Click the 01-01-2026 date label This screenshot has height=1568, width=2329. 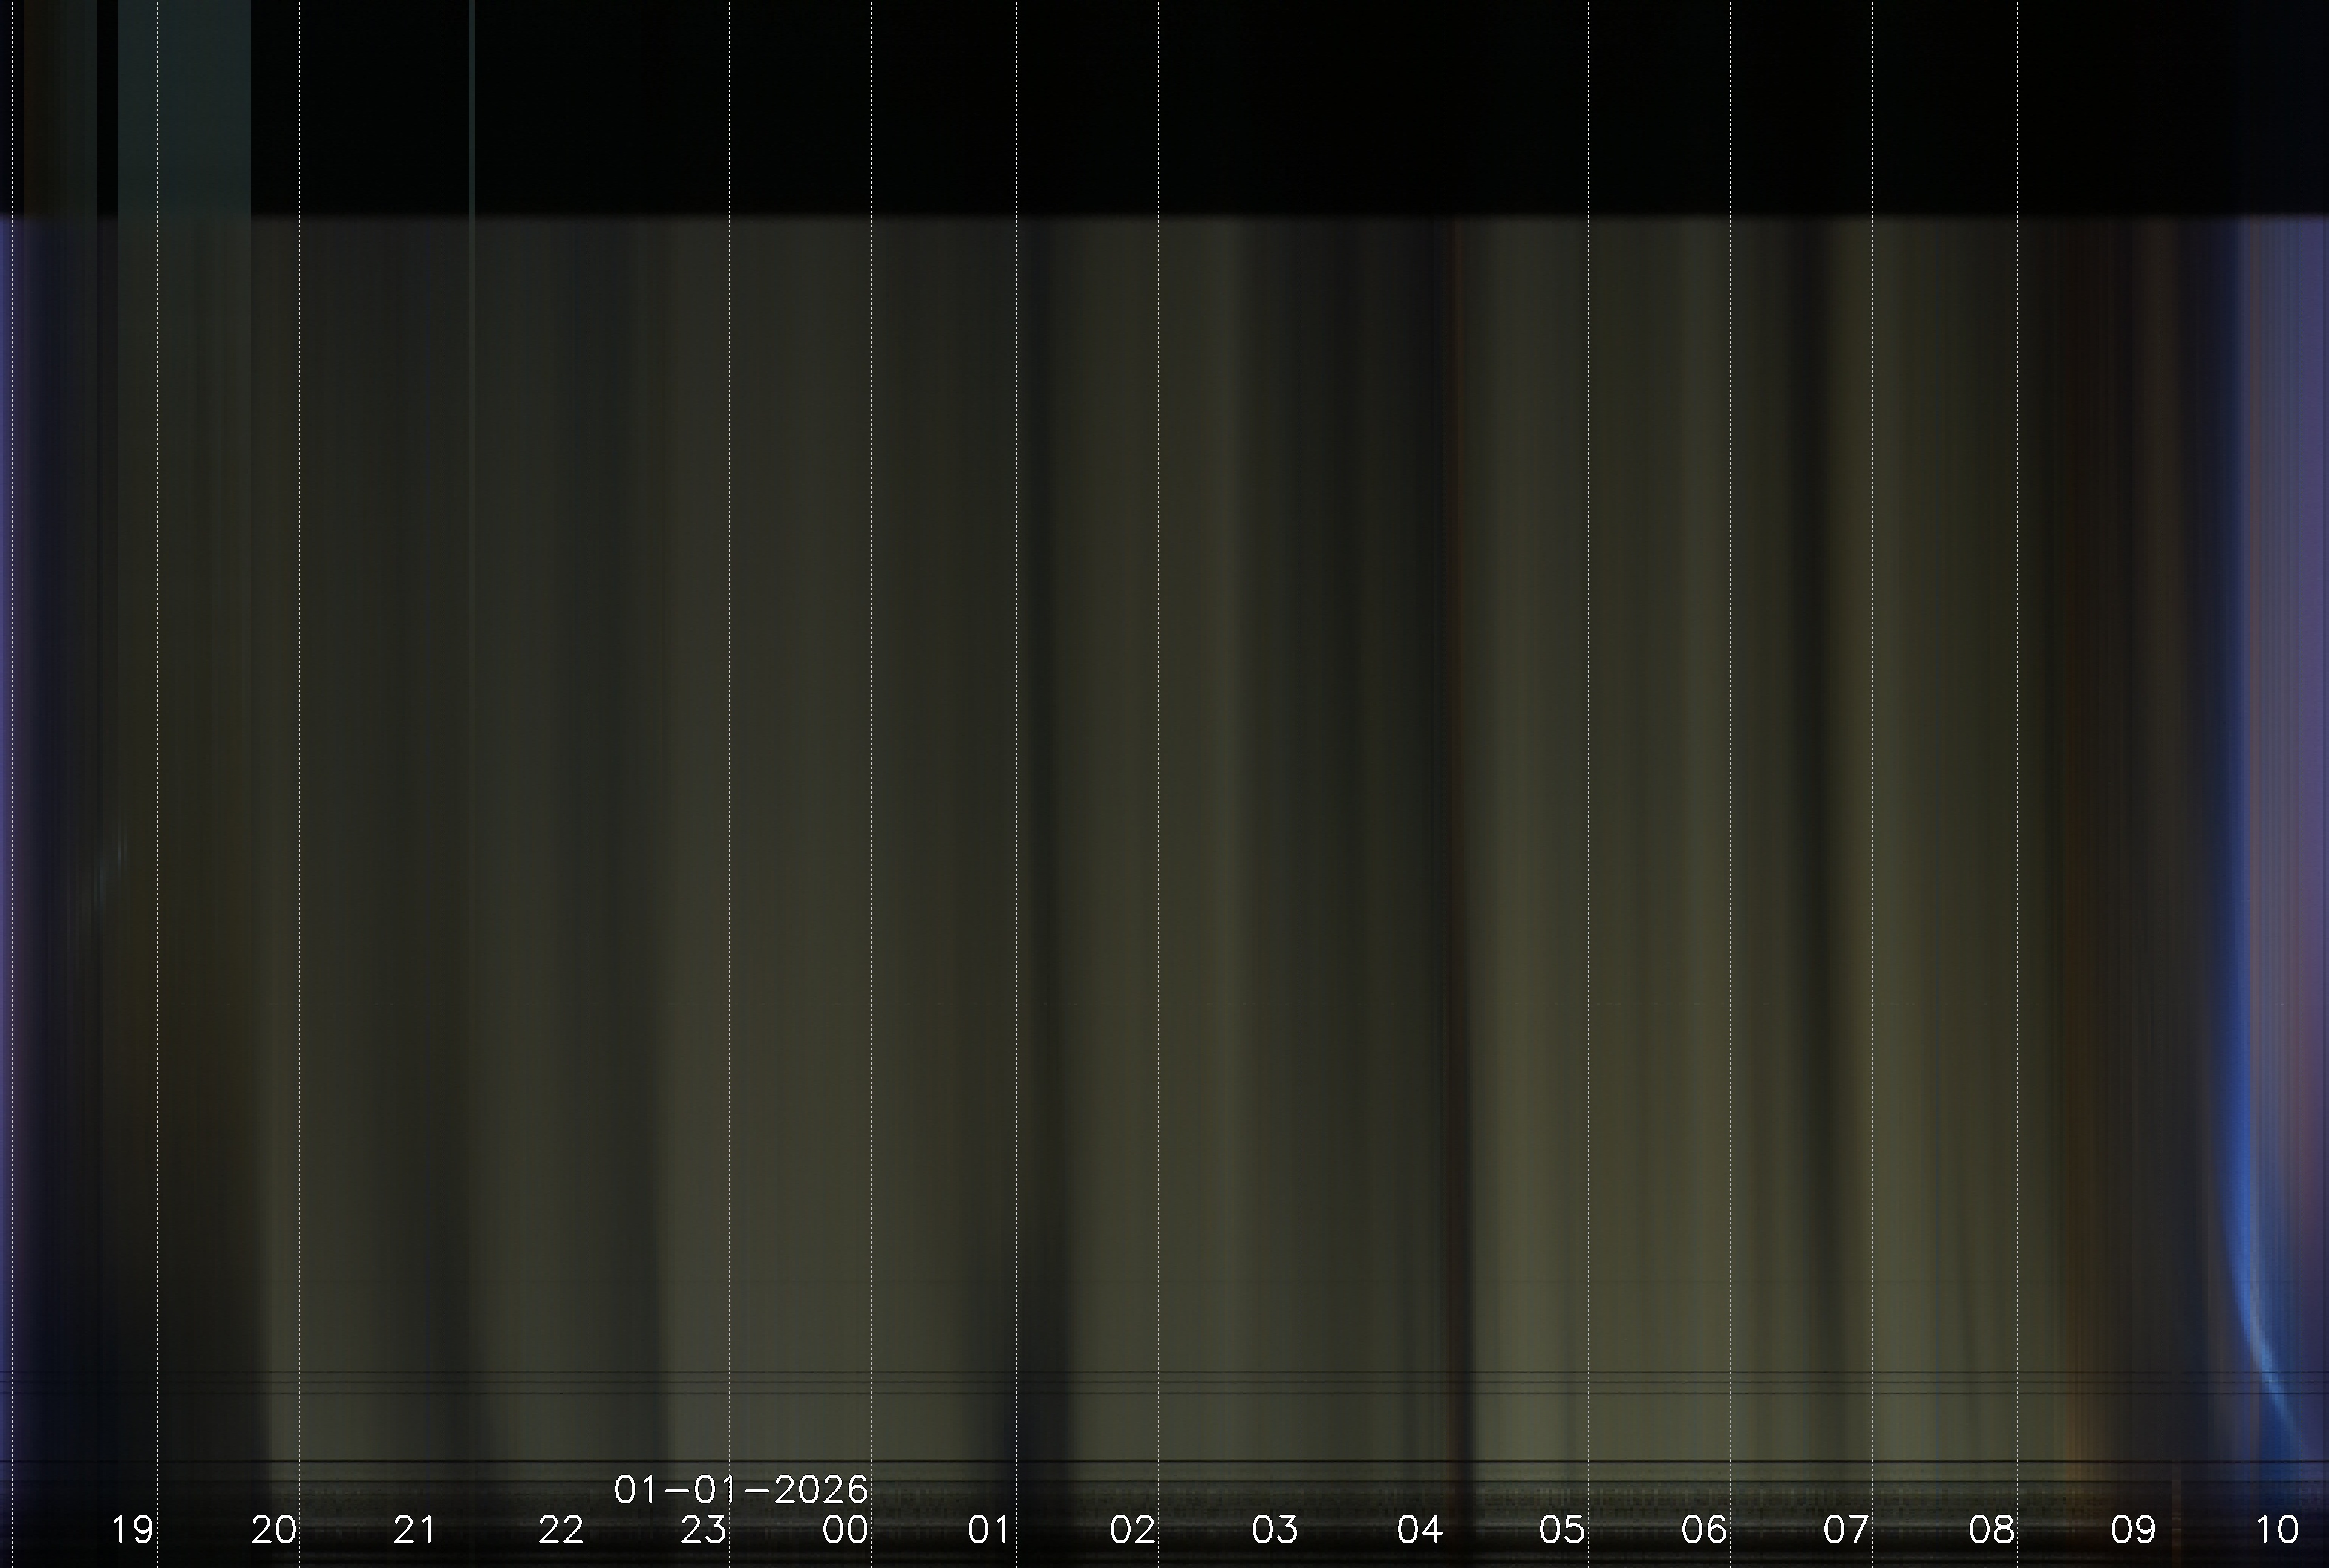741,1490
